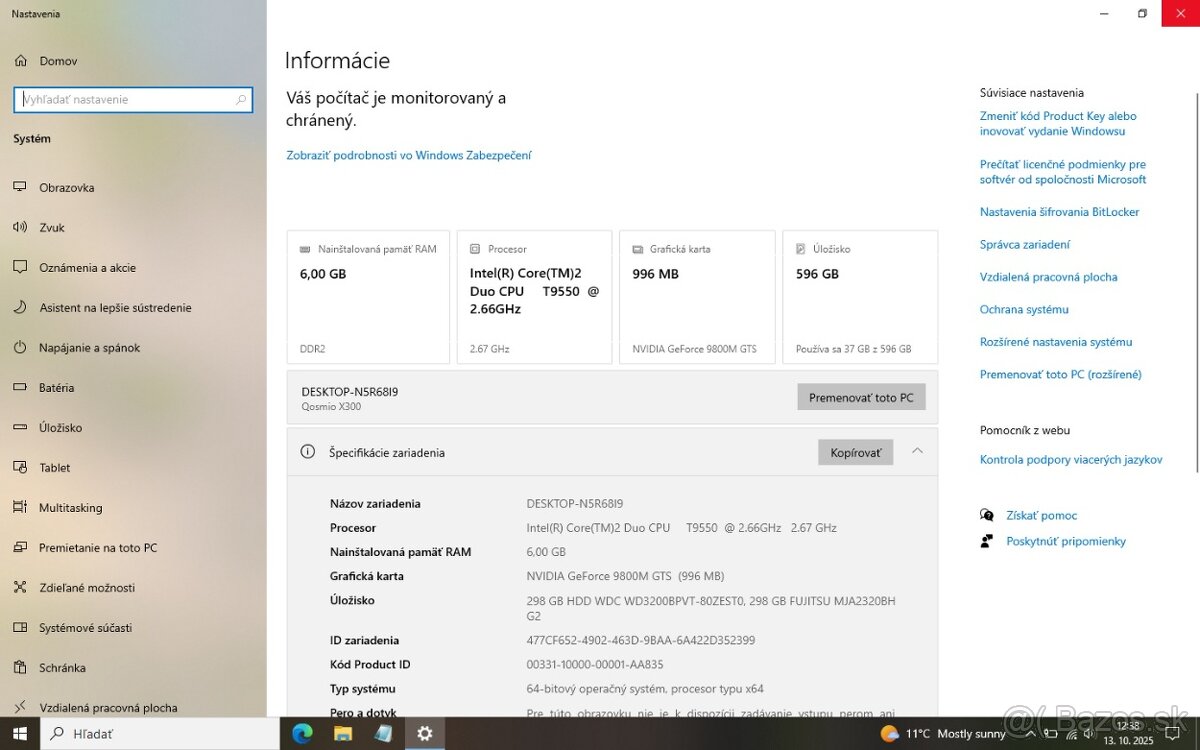Click the Domov home icon
The image size is (1200, 750).
click(x=20, y=61)
